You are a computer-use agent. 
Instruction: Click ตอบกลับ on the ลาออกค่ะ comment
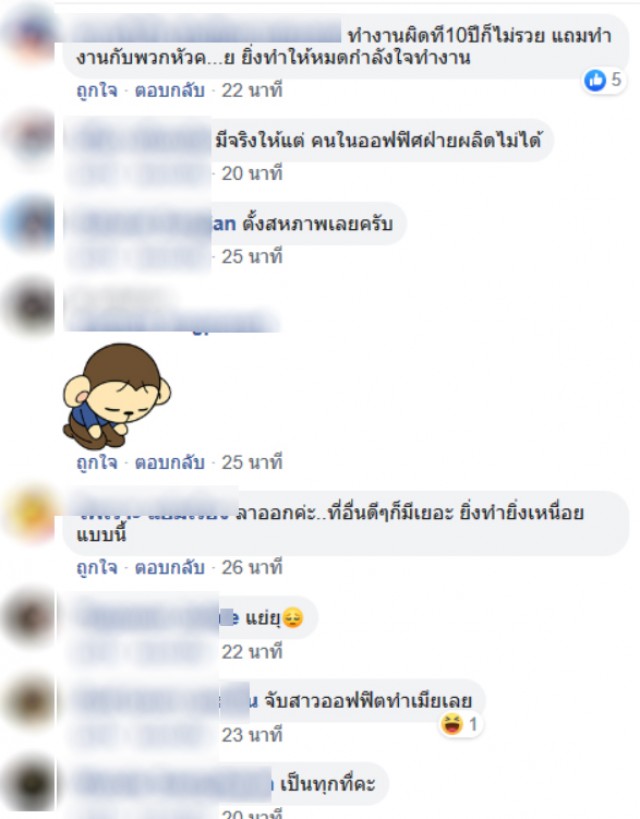[169, 567]
